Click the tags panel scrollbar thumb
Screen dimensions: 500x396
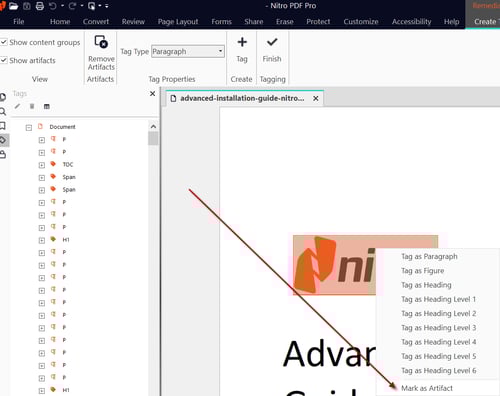point(153,138)
